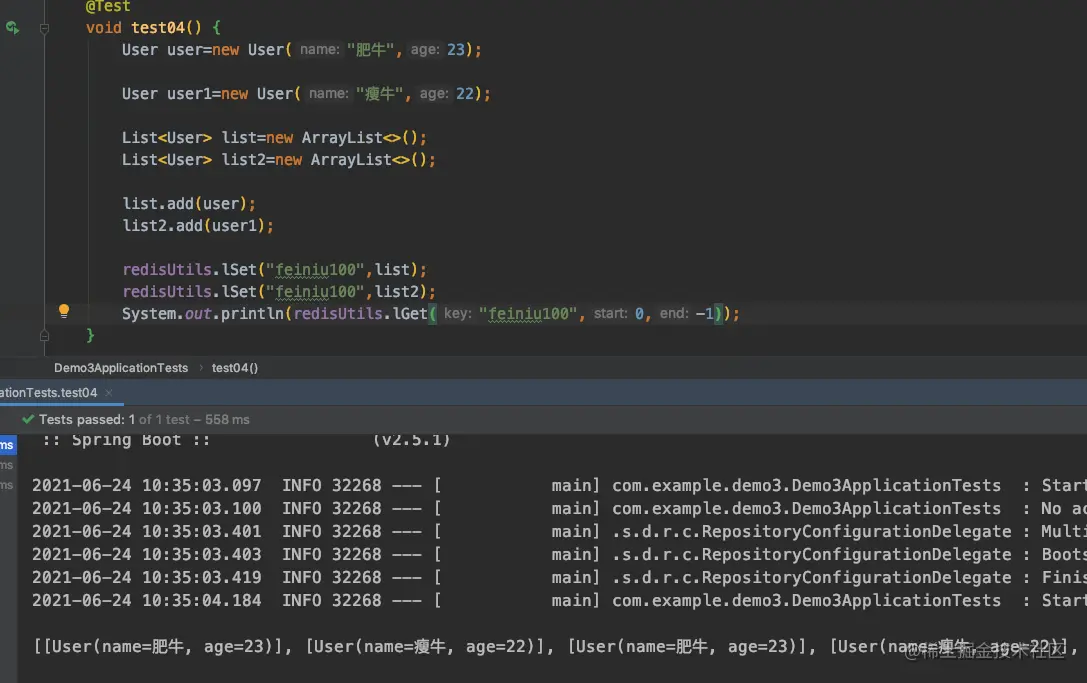This screenshot has height=683, width=1087.
Task: Click the List<User> list=new ArrayList line
Action: pyautogui.click(x=274, y=137)
